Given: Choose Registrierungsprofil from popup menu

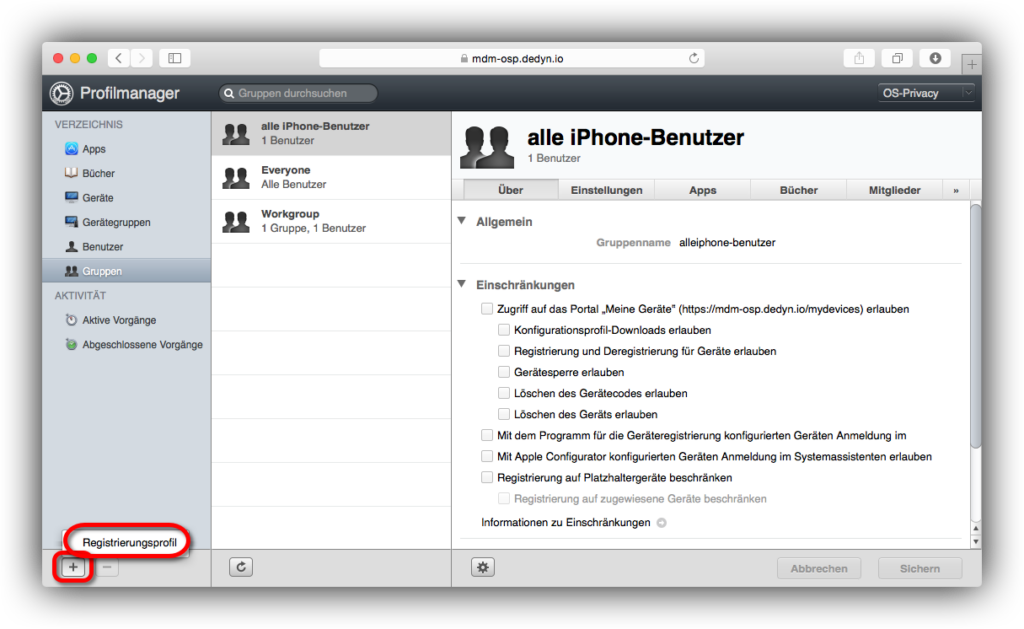Looking at the screenshot, I should click(x=129, y=542).
